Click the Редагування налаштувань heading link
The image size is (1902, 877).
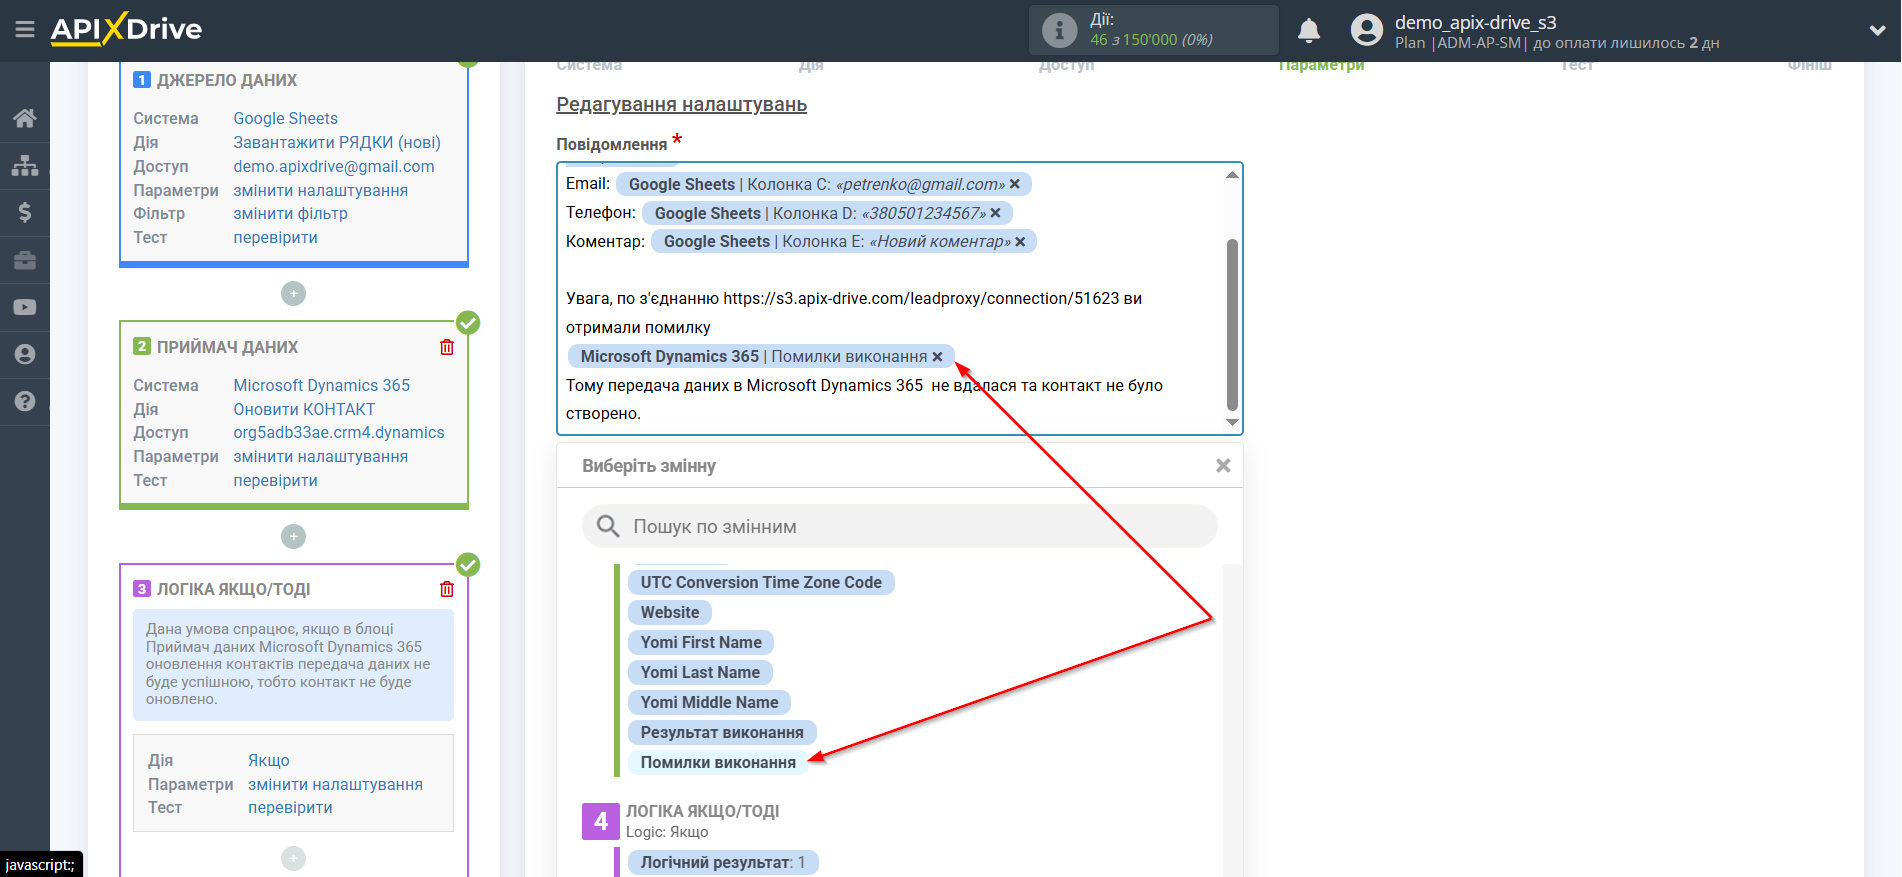[x=681, y=104]
